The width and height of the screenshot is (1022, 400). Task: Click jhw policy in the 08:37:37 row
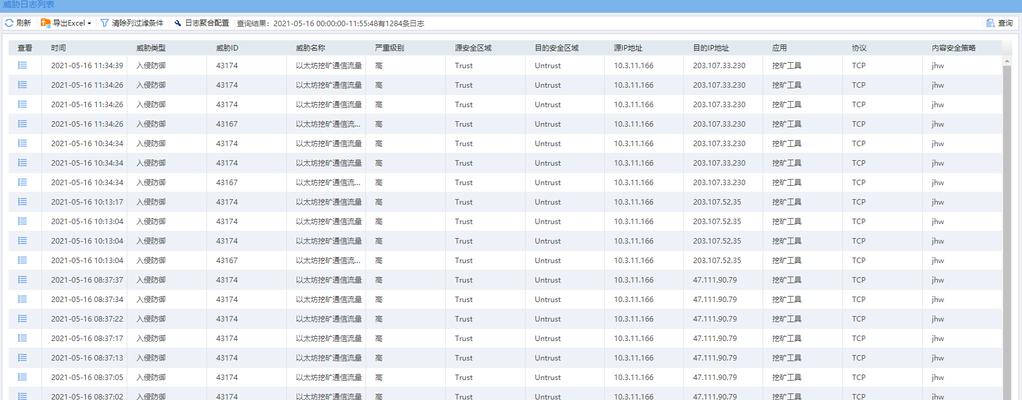pos(937,280)
